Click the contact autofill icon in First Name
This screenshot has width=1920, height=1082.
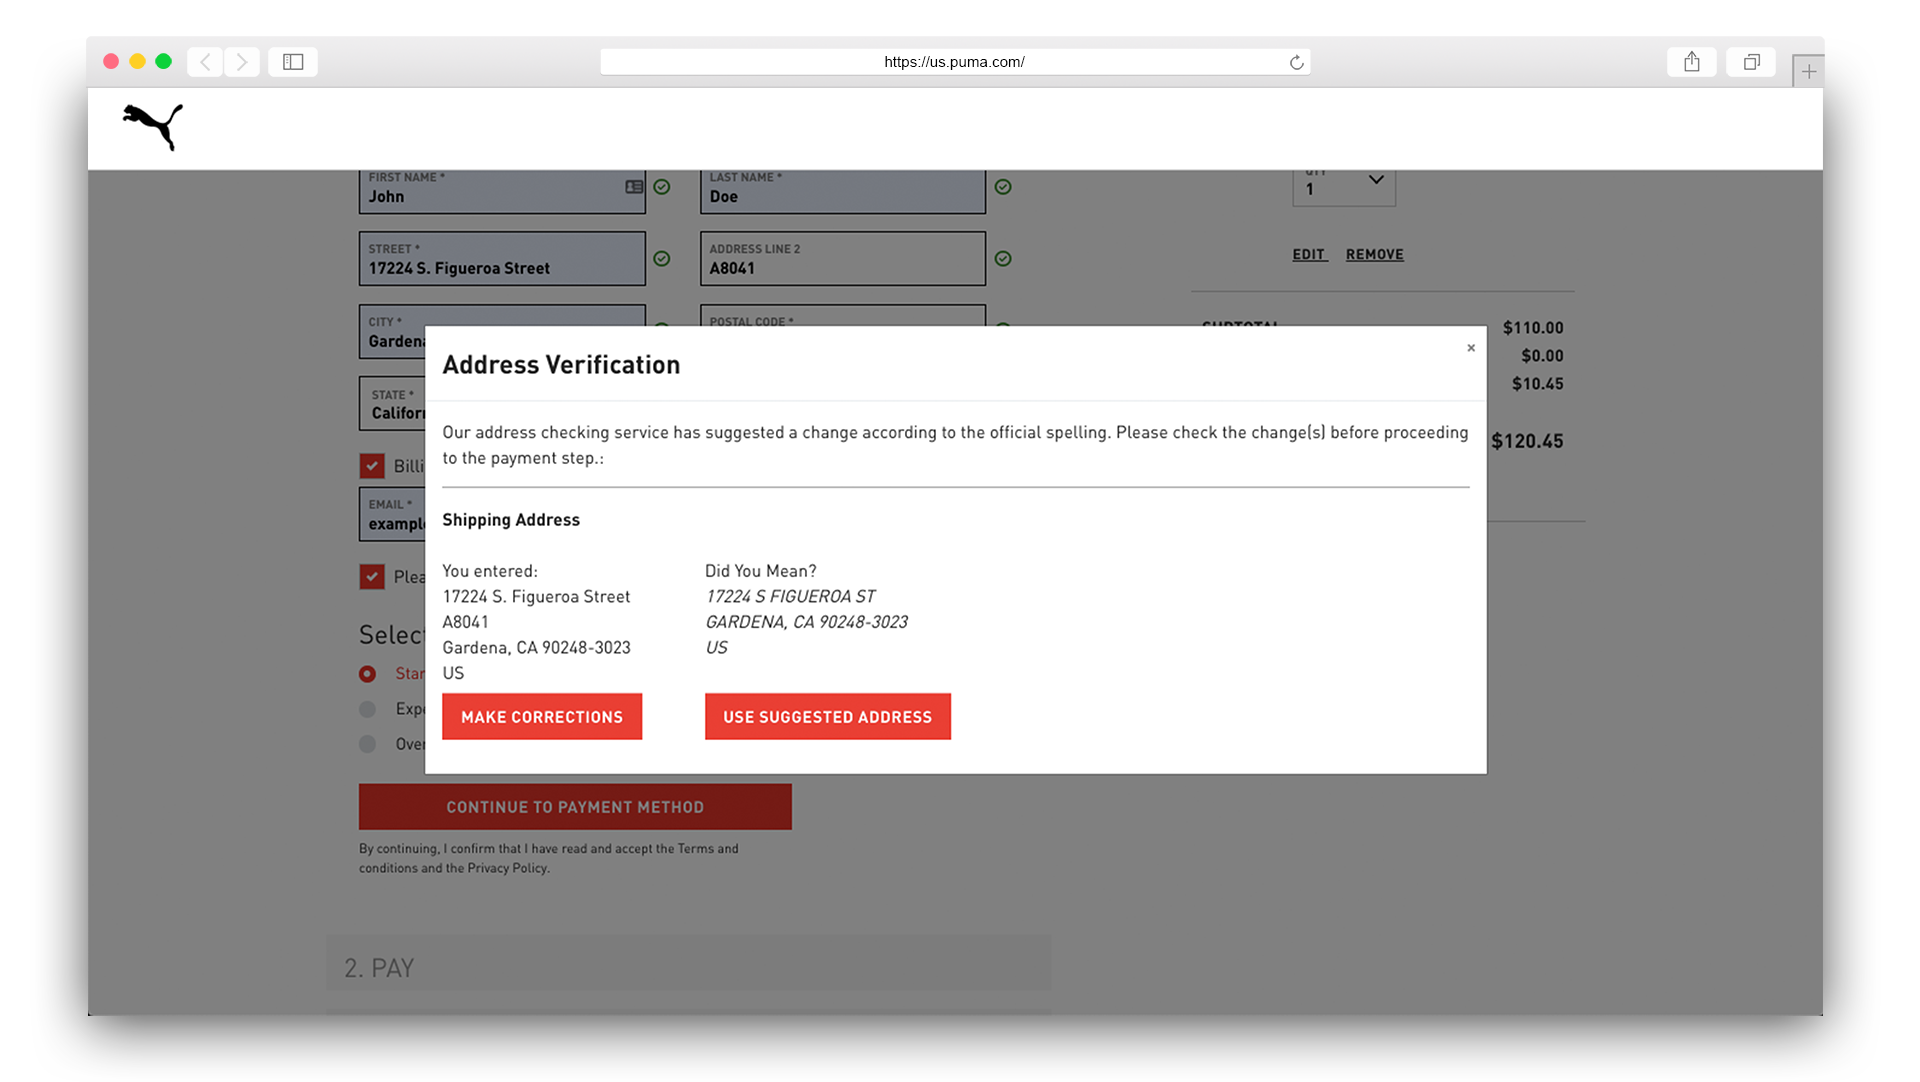click(634, 187)
